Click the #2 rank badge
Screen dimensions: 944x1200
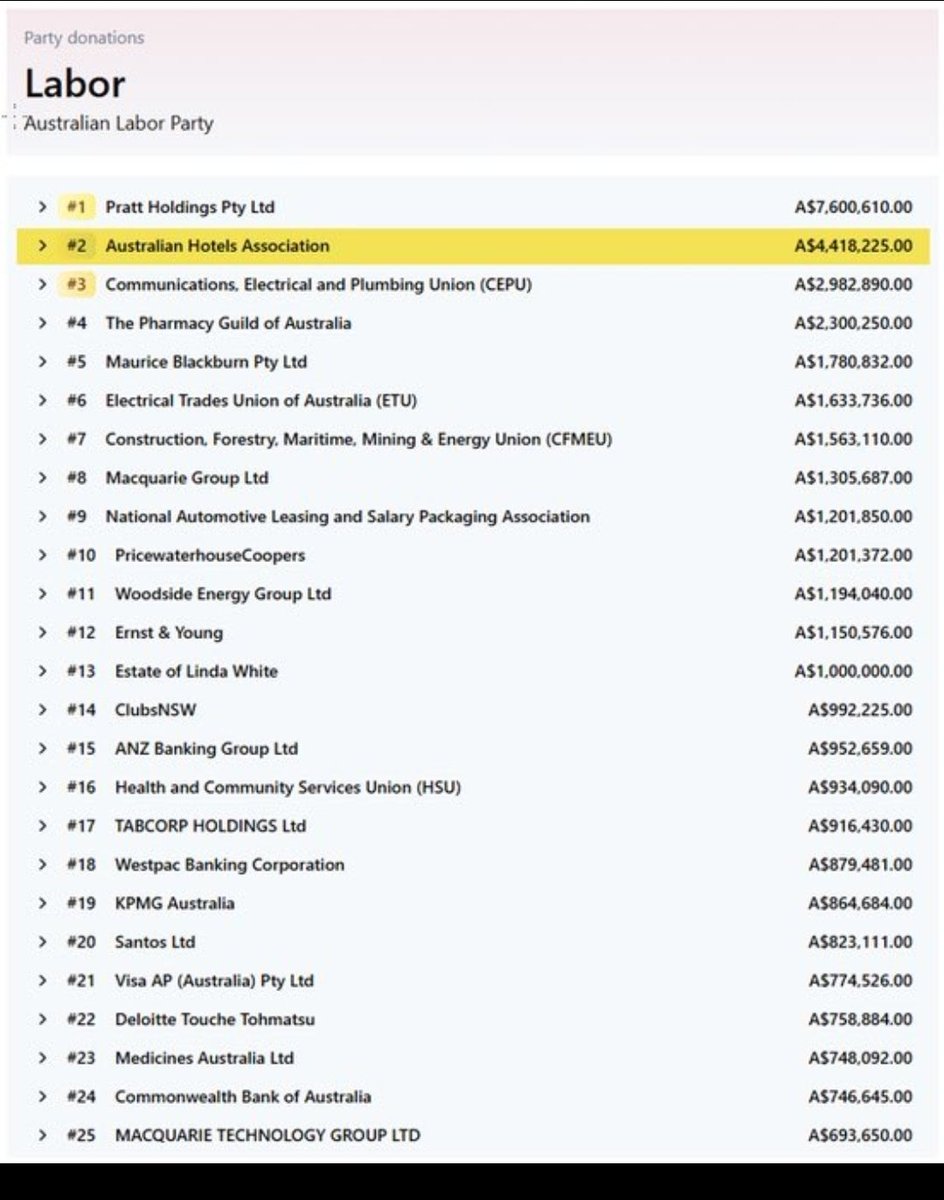pyautogui.click(x=77, y=246)
